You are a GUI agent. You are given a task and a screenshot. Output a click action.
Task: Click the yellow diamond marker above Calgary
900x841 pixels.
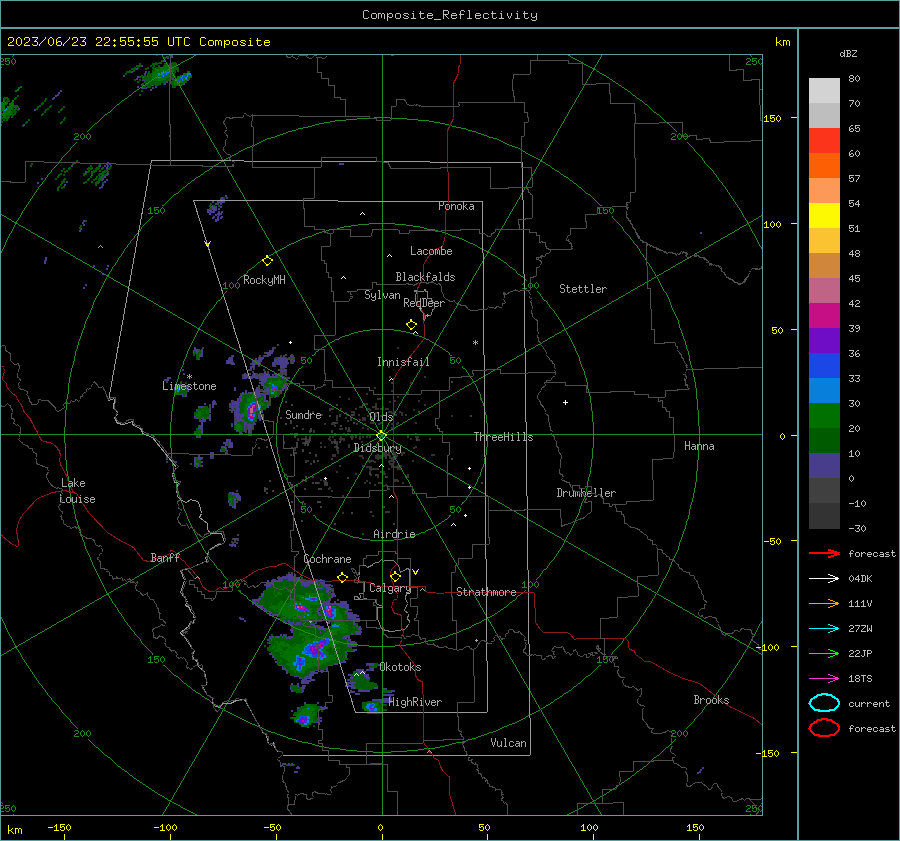(x=395, y=576)
